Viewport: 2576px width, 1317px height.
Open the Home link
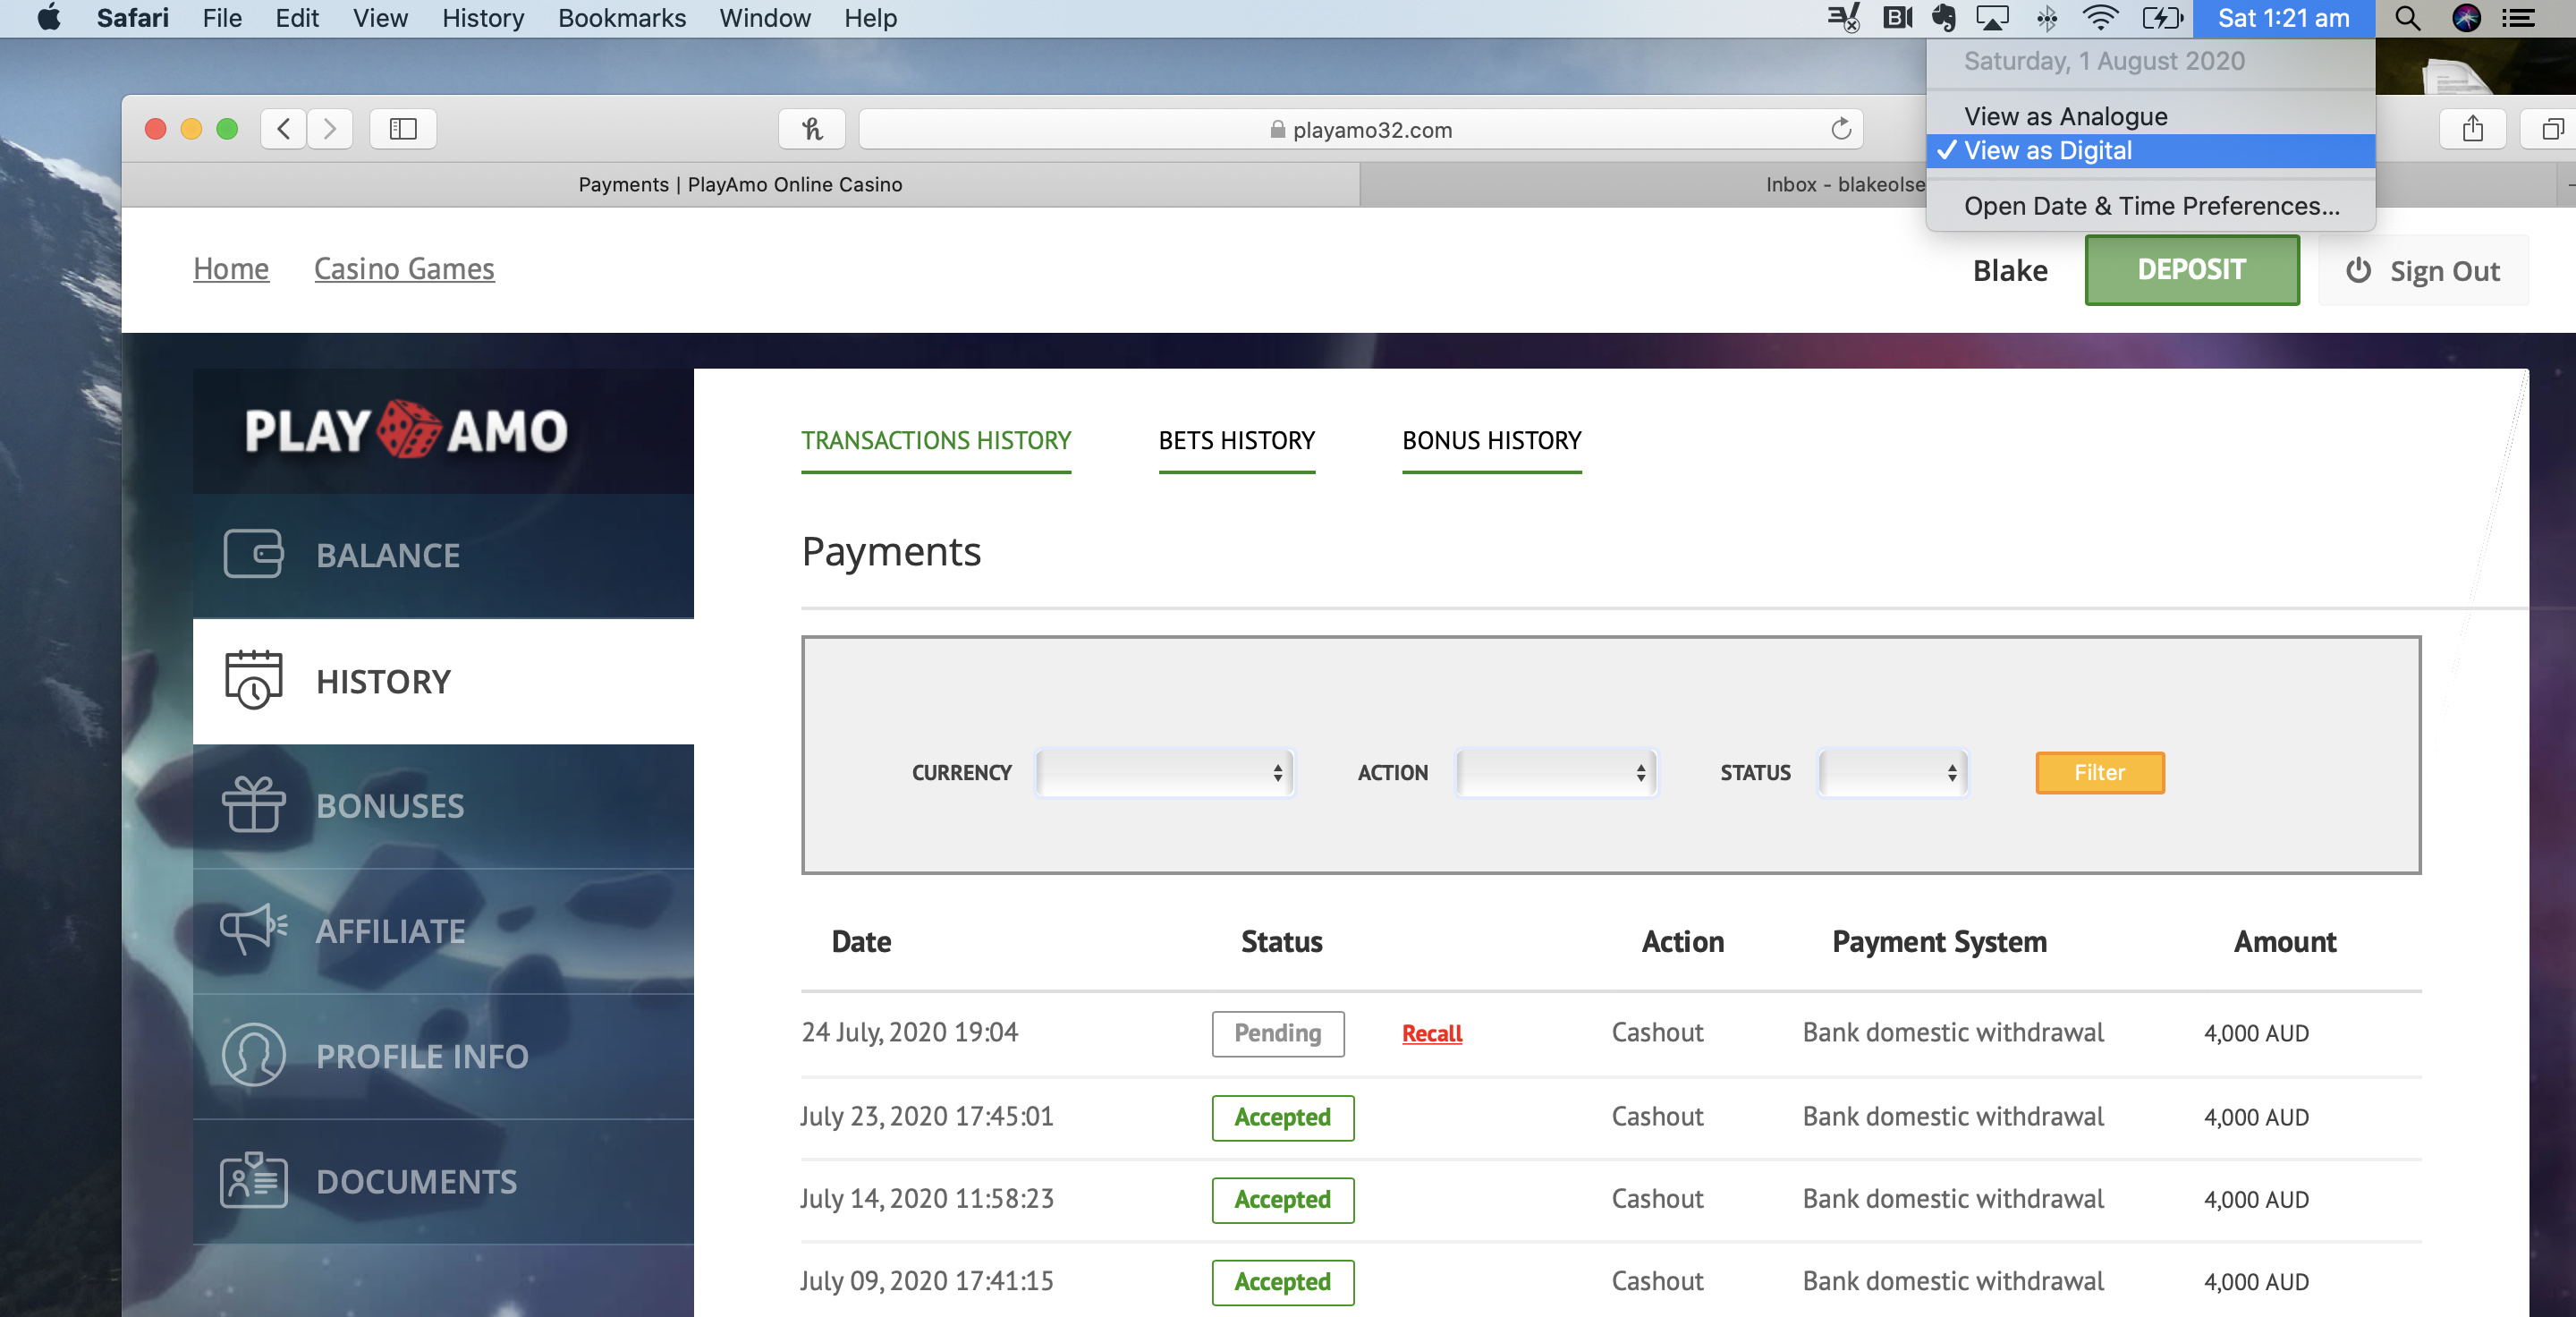click(231, 269)
